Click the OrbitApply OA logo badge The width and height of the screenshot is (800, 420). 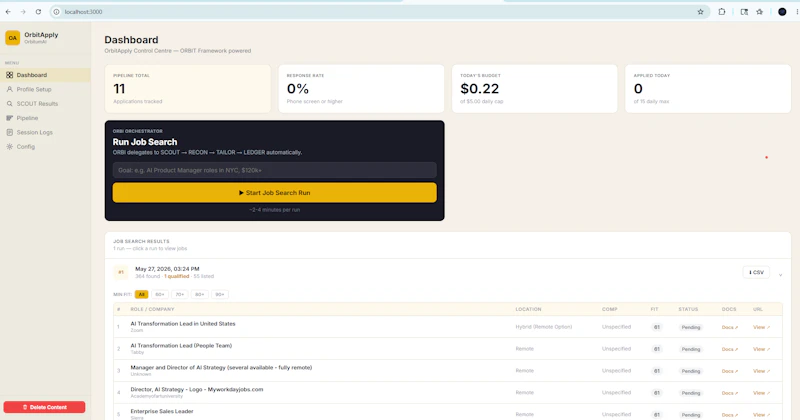(x=12, y=38)
